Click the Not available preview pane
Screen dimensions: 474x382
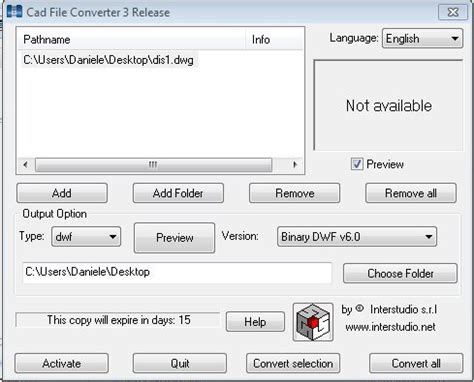tap(388, 105)
